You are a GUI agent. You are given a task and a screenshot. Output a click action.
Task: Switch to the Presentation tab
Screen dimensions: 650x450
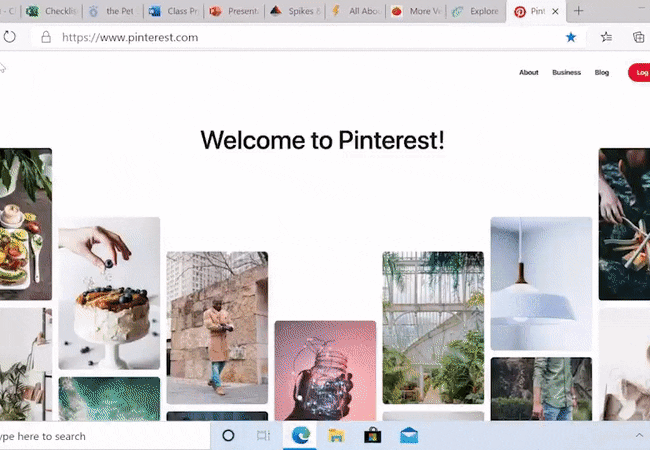(x=235, y=11)
